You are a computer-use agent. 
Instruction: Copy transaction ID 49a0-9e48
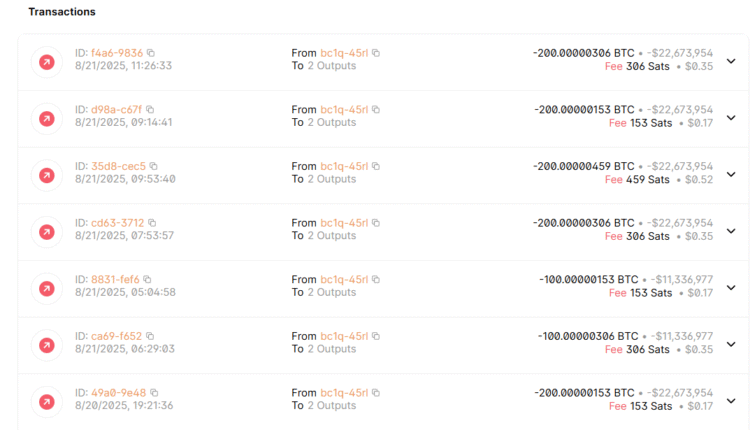155,393
